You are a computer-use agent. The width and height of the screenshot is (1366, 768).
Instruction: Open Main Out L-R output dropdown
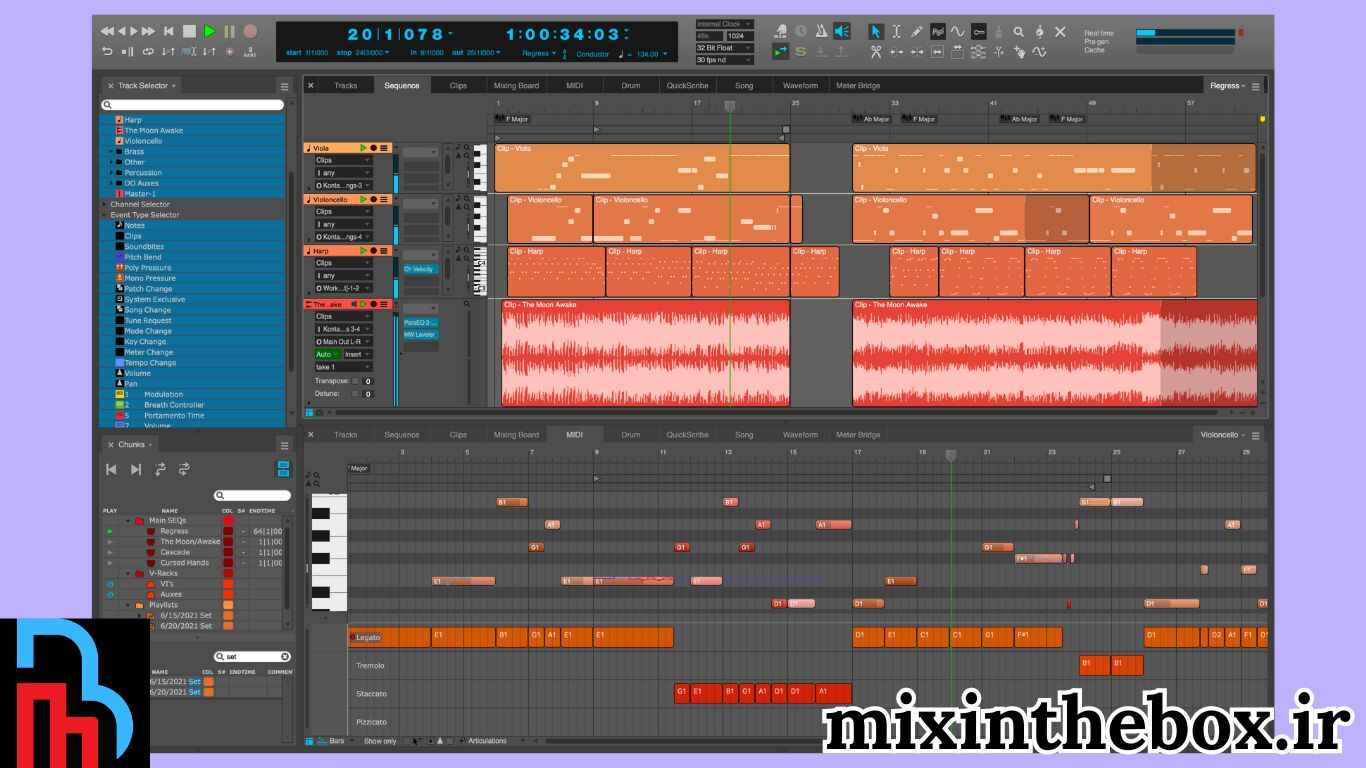coord(343,342)
